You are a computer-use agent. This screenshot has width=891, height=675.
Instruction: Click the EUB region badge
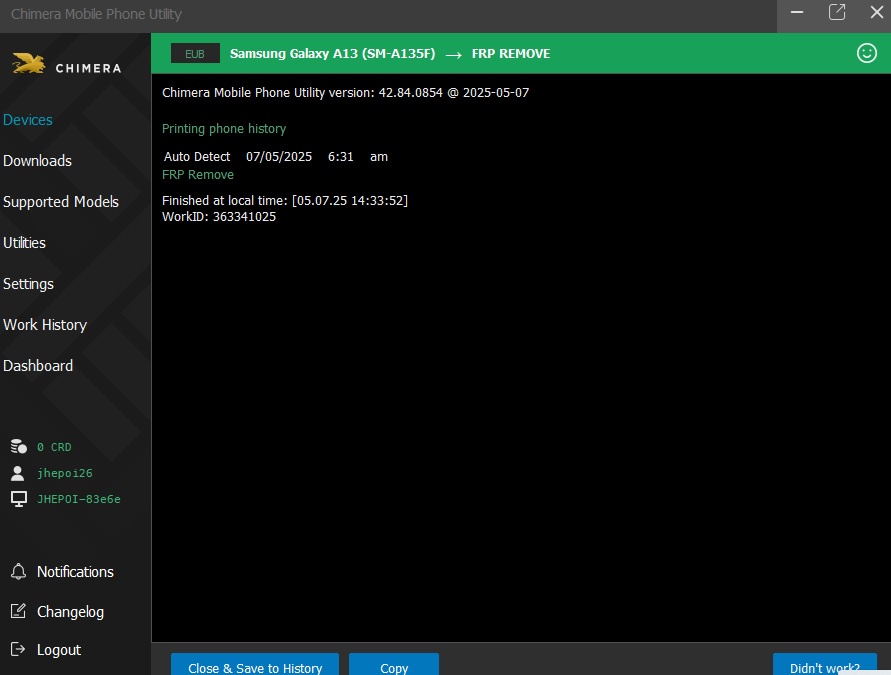195,54
